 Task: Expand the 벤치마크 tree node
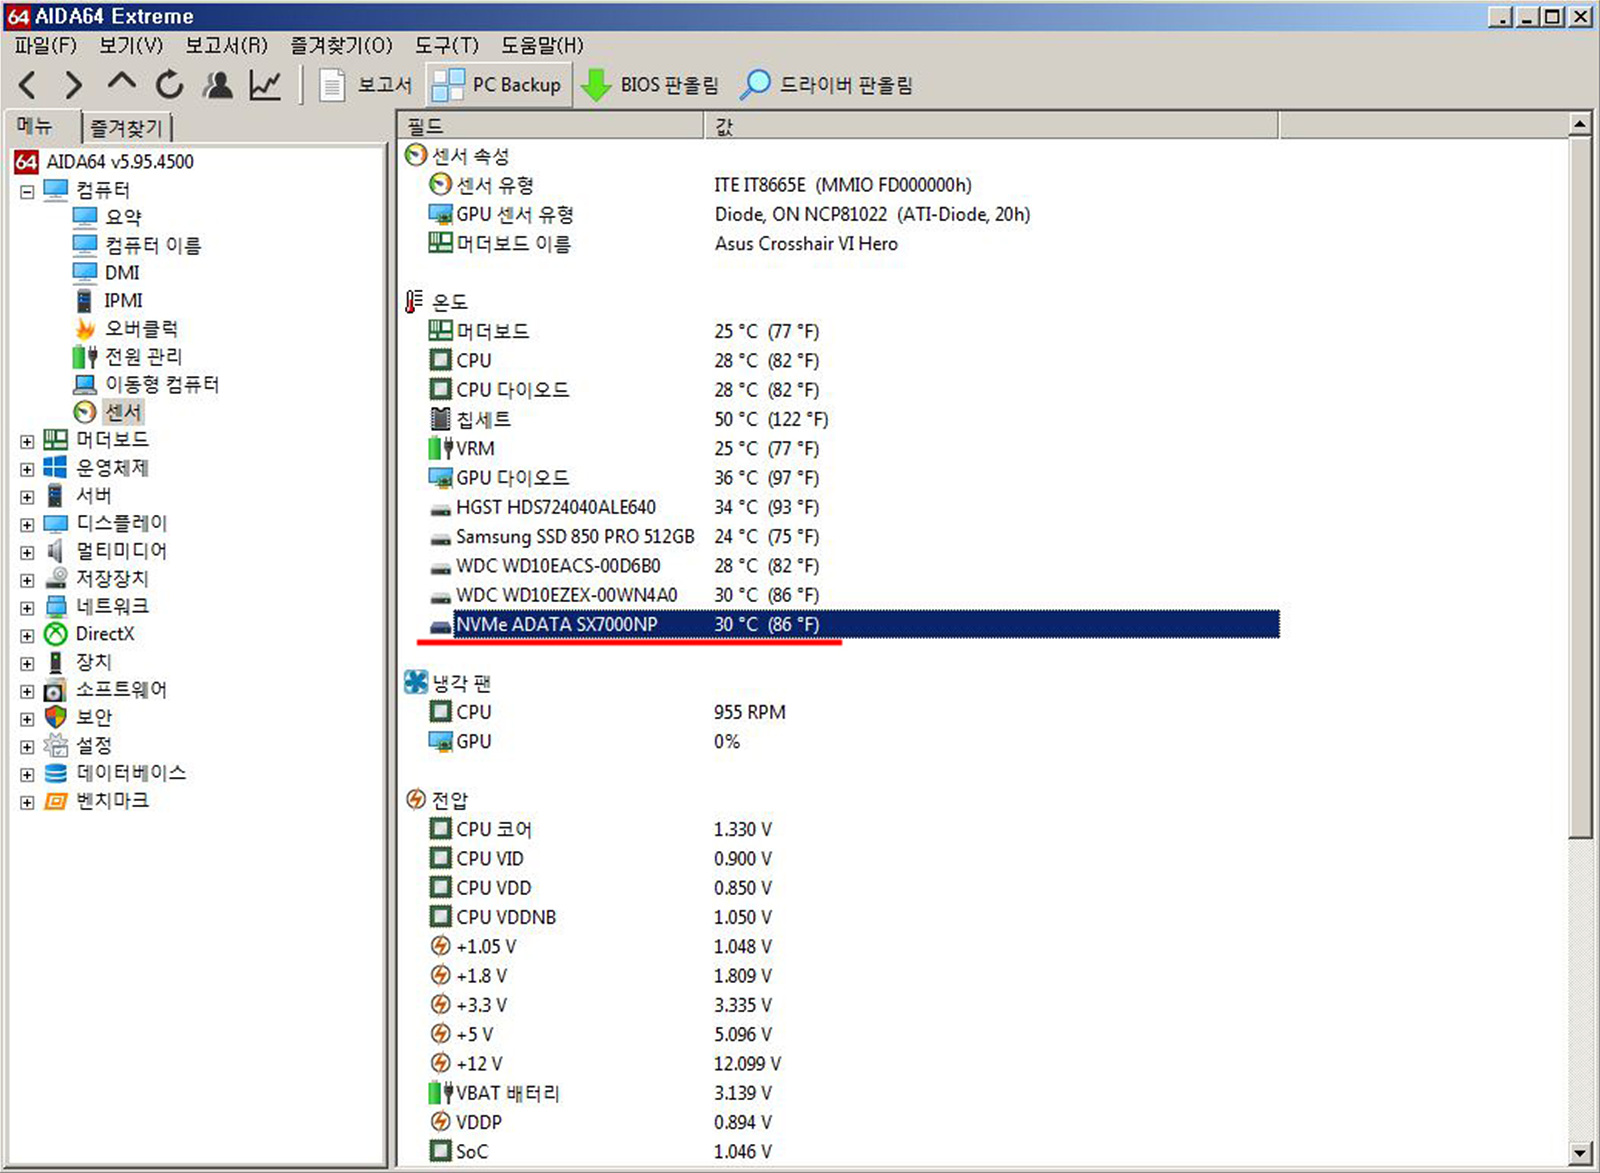click(x=25, y=800)
